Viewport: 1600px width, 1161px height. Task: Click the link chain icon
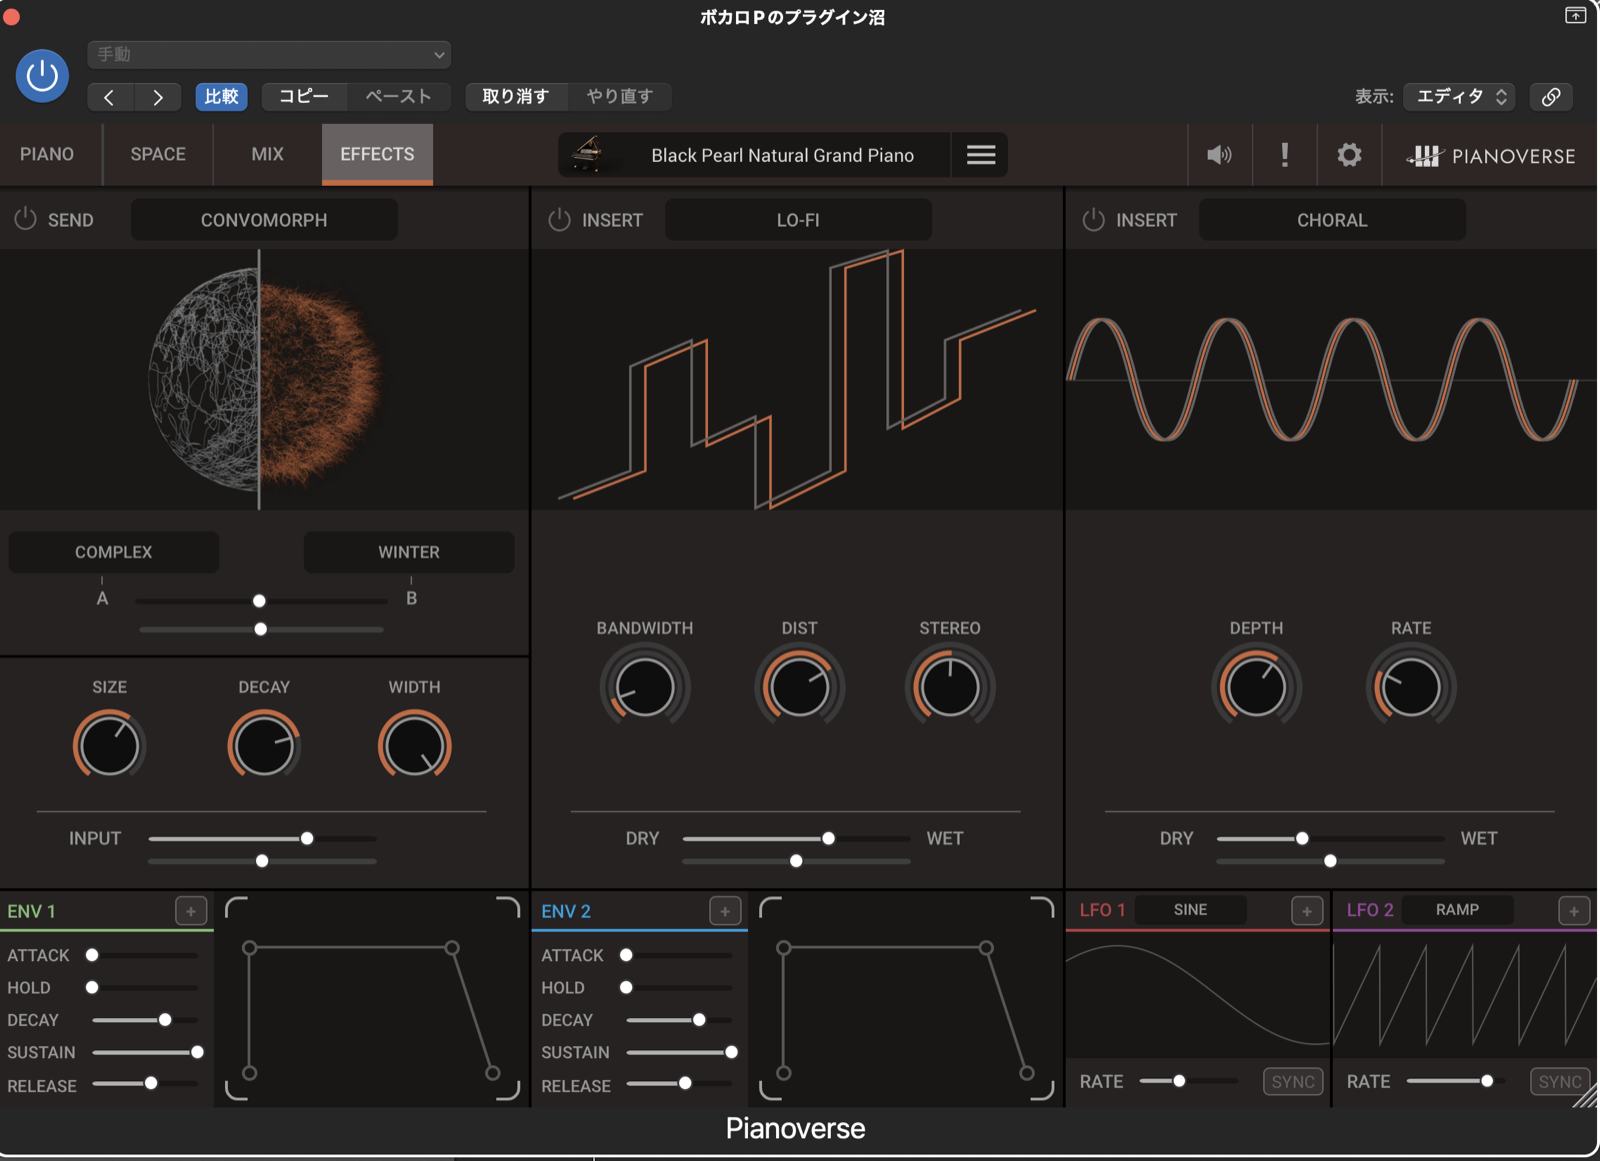click(1551, 97)
